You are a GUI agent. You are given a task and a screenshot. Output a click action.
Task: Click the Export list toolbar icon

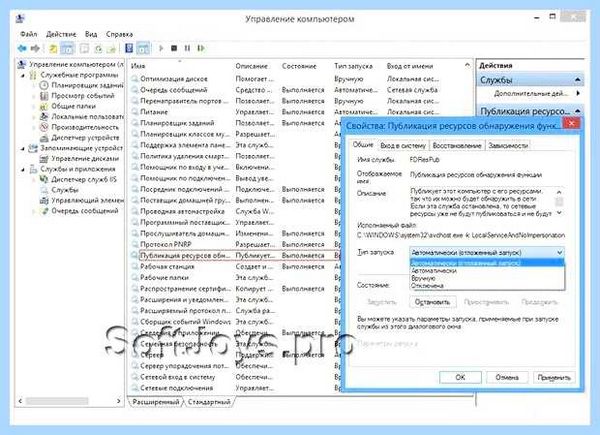(x=111, y=49)
